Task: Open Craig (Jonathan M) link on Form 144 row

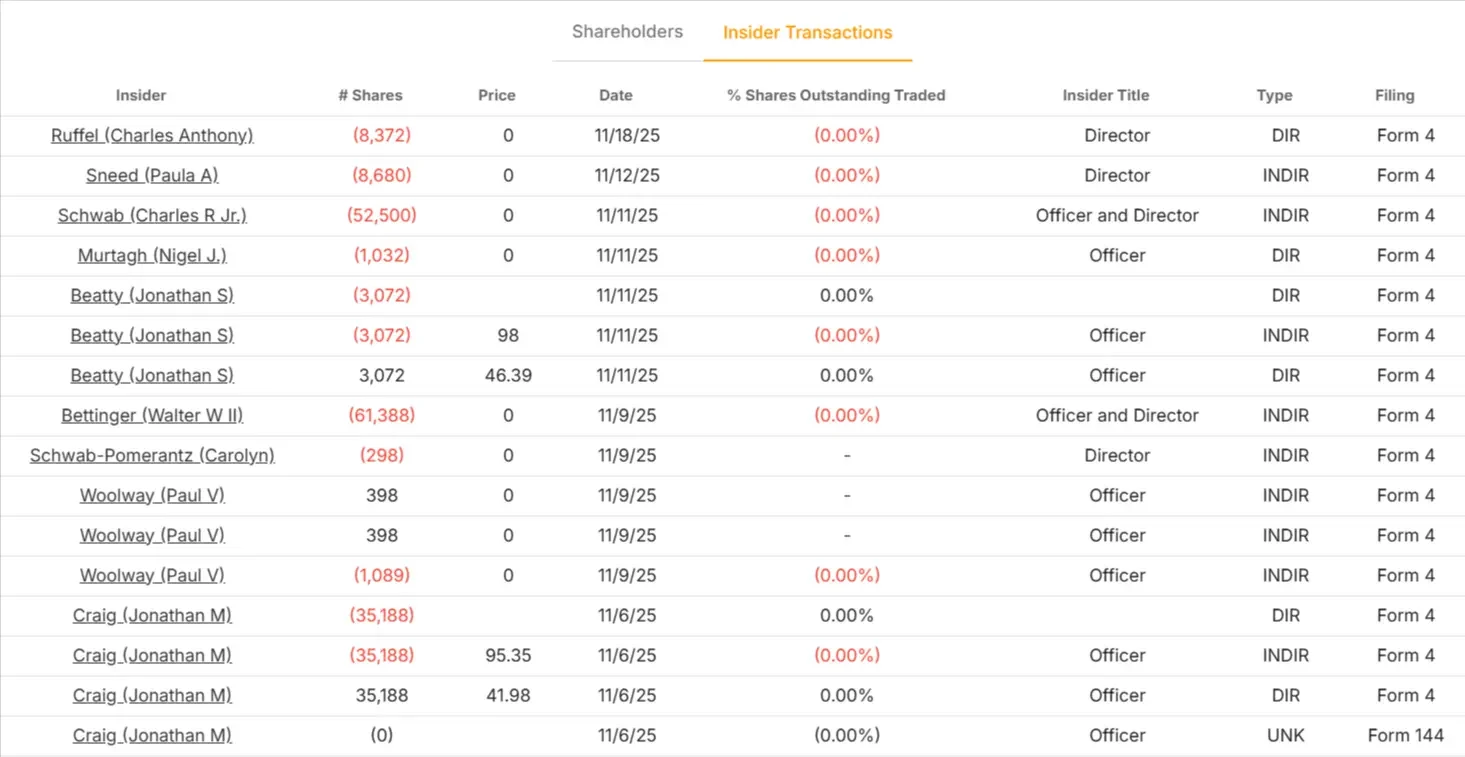Action: (x=152, y=735)
